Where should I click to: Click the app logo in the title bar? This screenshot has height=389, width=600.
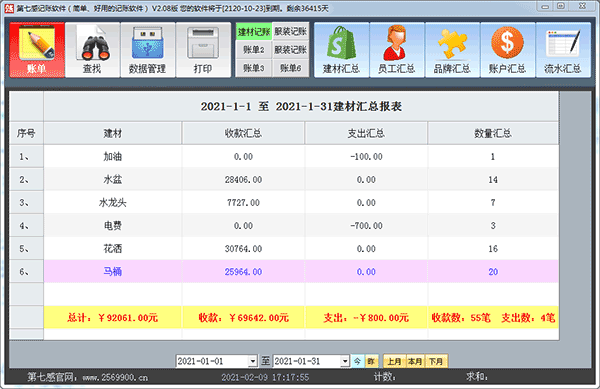(x=9, y=8)
